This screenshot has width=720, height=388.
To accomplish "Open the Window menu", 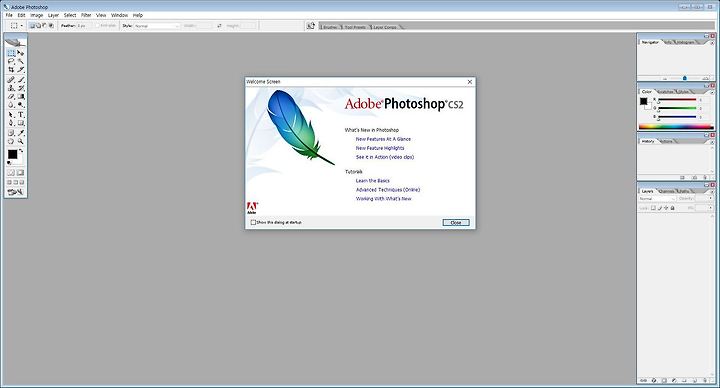I will 119,15.
